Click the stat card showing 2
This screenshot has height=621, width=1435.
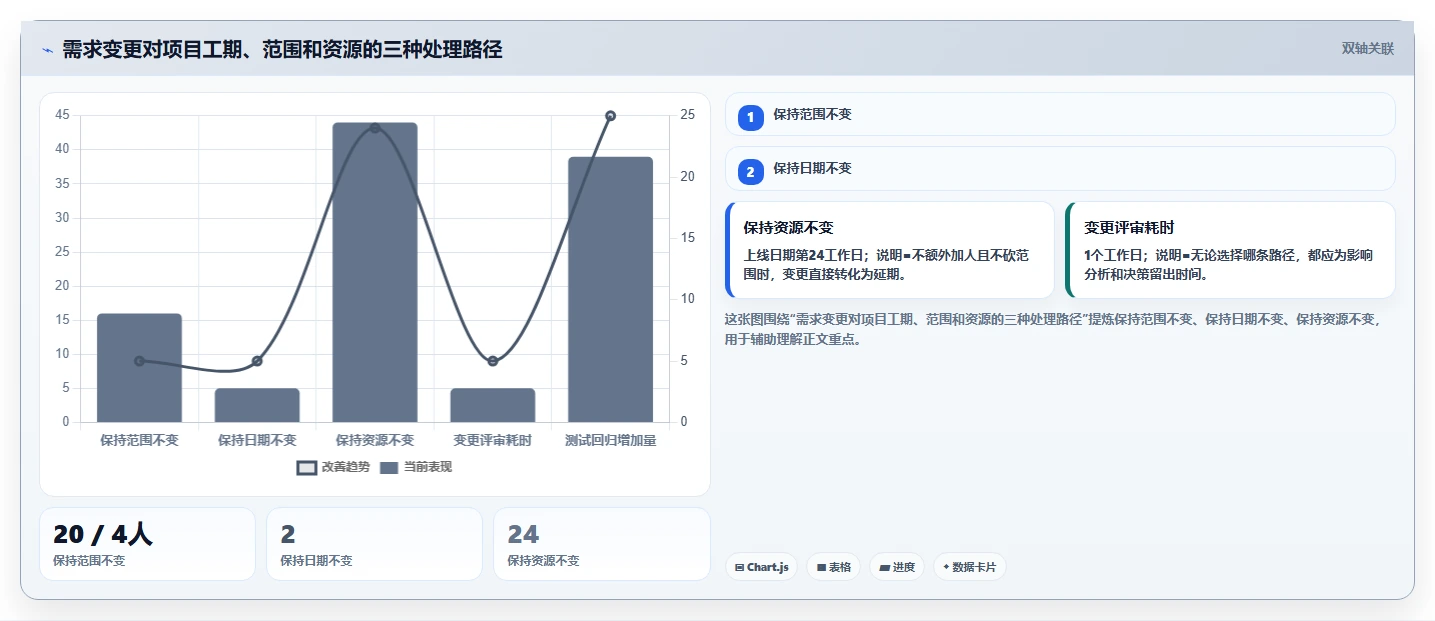point(374,544)
